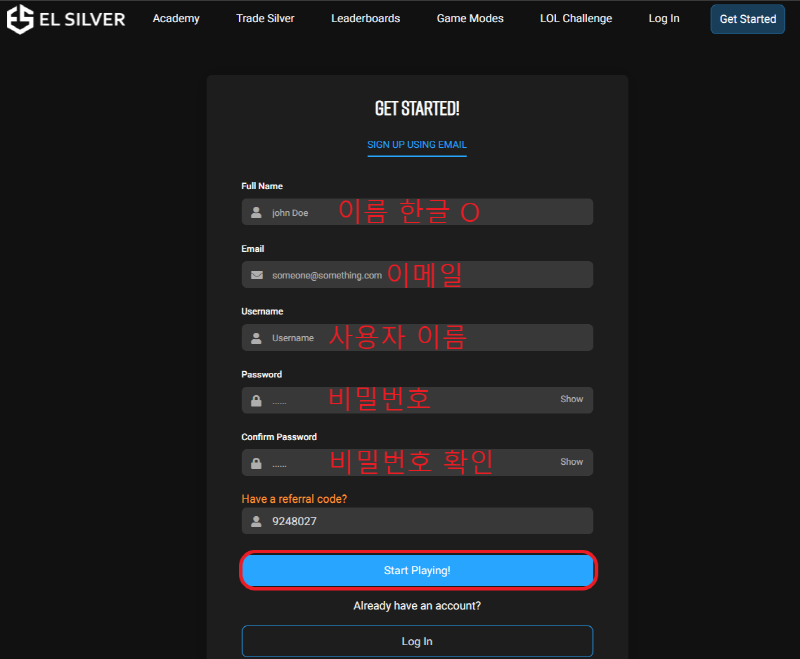Viewport: 800px width, 659px height.
Task: Click Log In in the top navigation
Action: 664,18
